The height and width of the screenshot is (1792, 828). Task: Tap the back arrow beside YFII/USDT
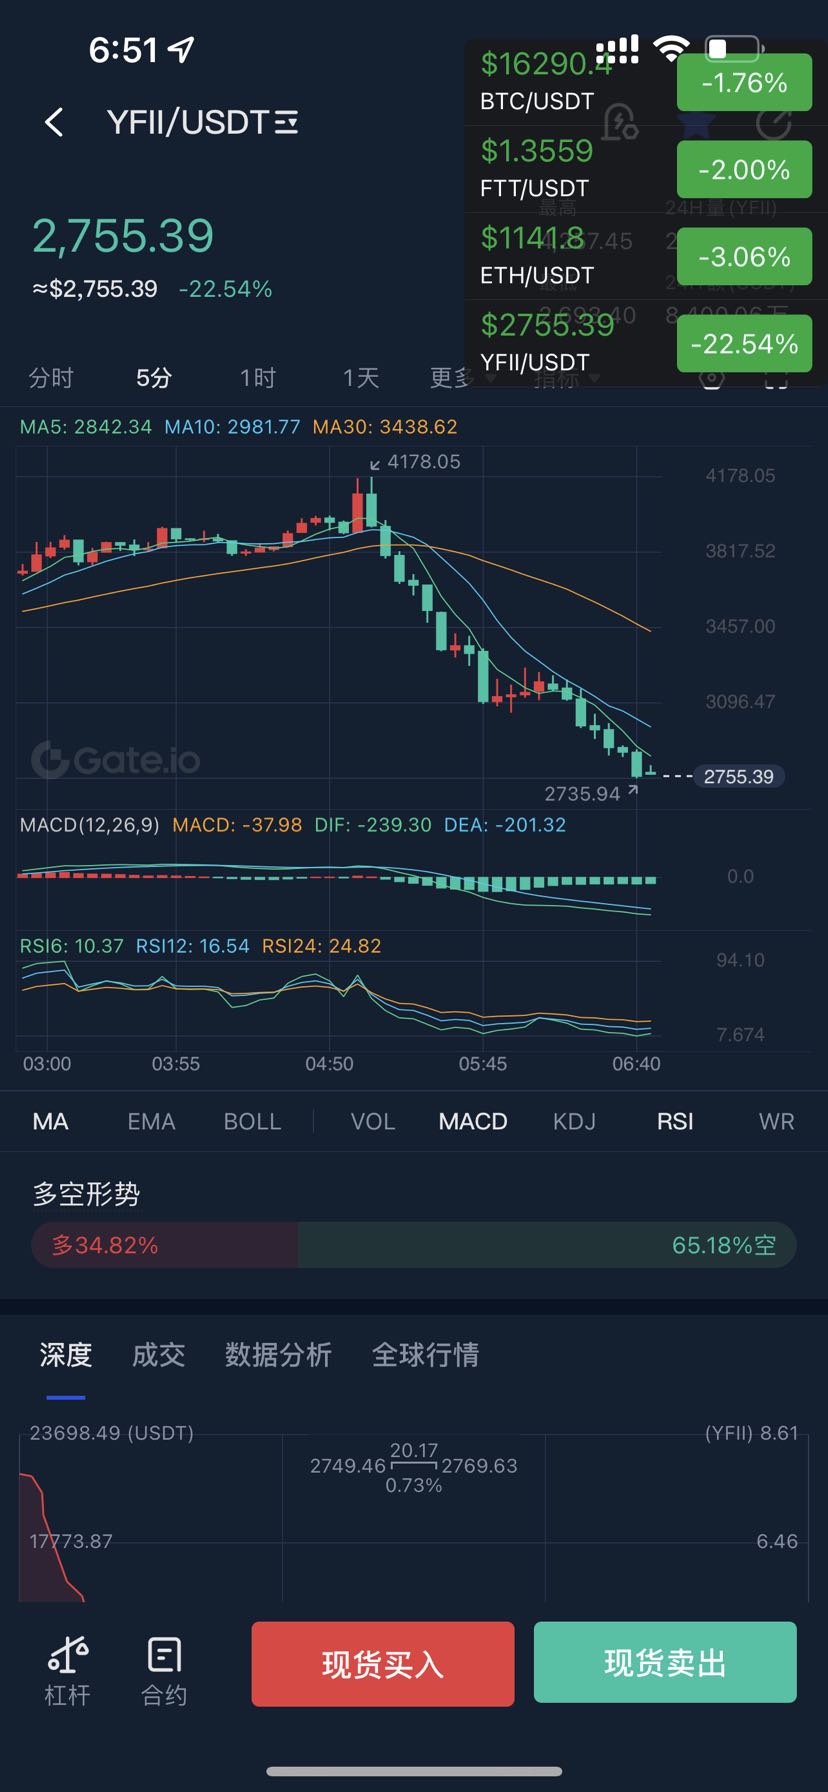click(54, 122)
